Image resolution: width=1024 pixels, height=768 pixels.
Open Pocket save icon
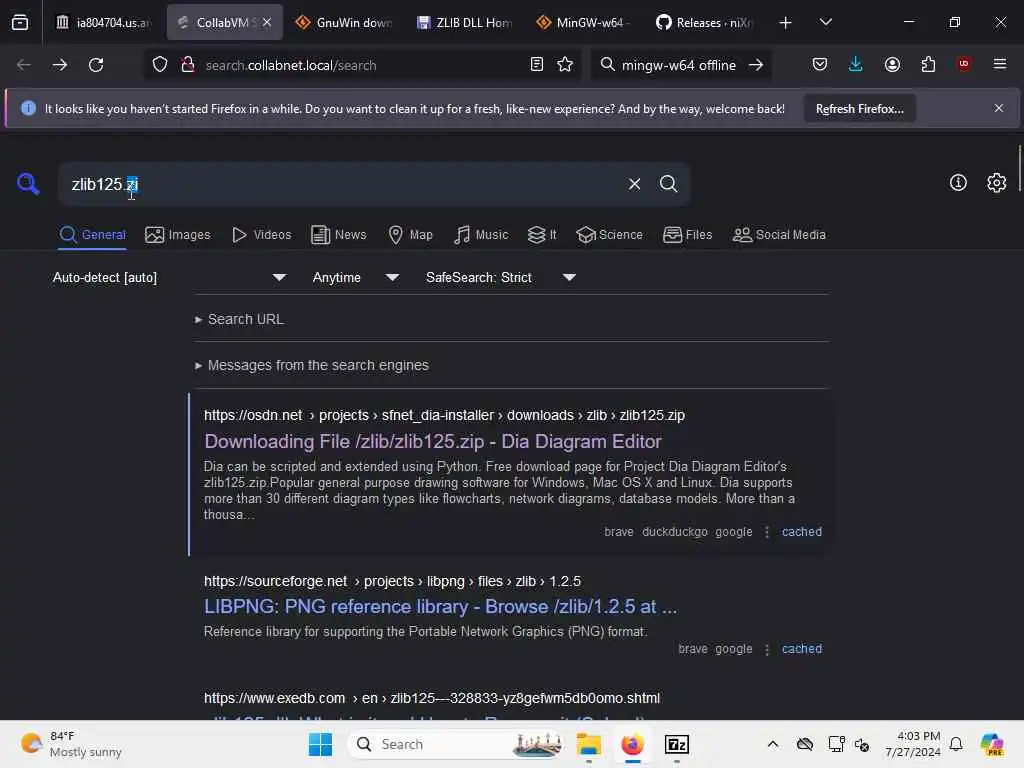point(820,65)
